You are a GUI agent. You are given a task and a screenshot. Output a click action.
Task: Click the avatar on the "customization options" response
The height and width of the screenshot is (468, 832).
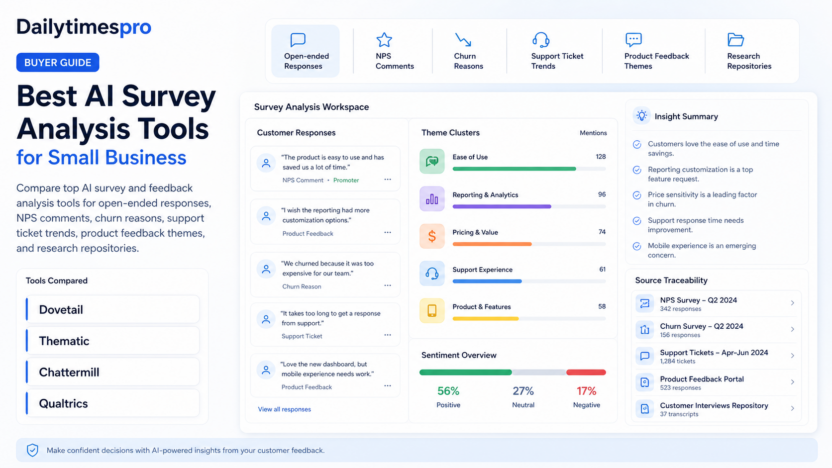tap(266, 216)
